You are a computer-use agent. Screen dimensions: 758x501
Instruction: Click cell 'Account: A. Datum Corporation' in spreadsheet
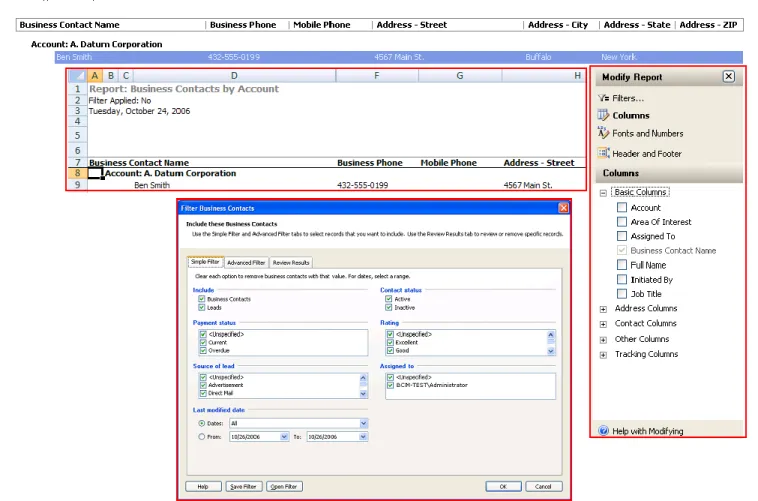pos(170,173)
